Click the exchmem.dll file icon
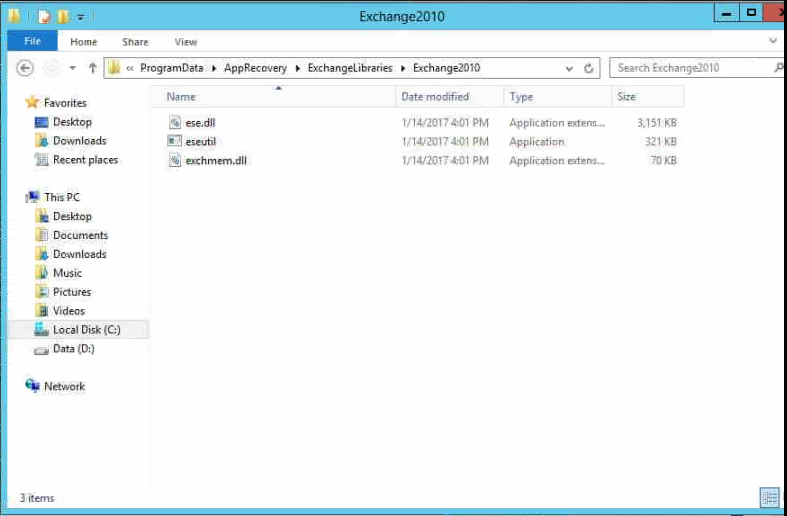This screenshot has height=516, width=787. pos(175,160)
